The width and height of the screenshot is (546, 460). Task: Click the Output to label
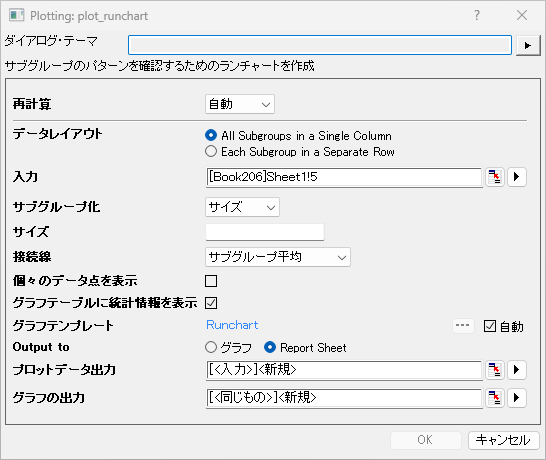[x=41, y=347]
